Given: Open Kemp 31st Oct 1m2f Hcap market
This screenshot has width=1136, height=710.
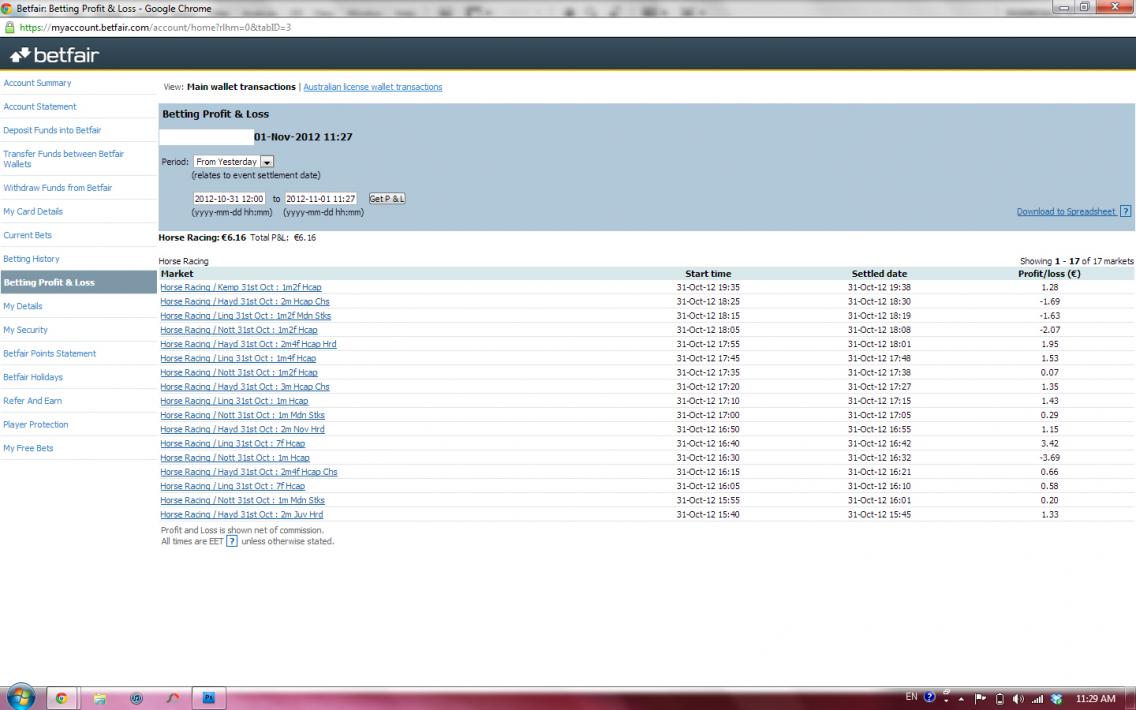Looking at the screenshot, I should (x=241, y=288).
